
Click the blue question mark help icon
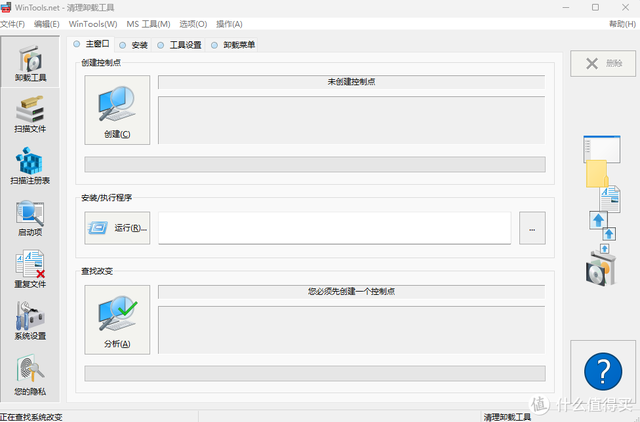click(603, 371)
